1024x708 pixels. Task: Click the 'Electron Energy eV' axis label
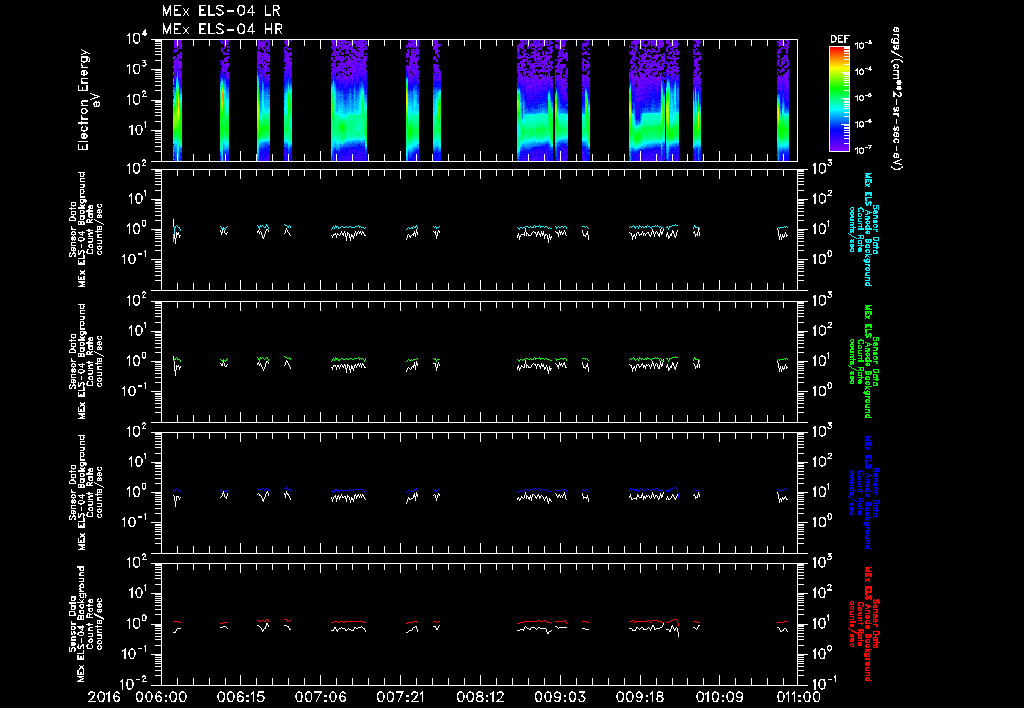coord(89,100)
